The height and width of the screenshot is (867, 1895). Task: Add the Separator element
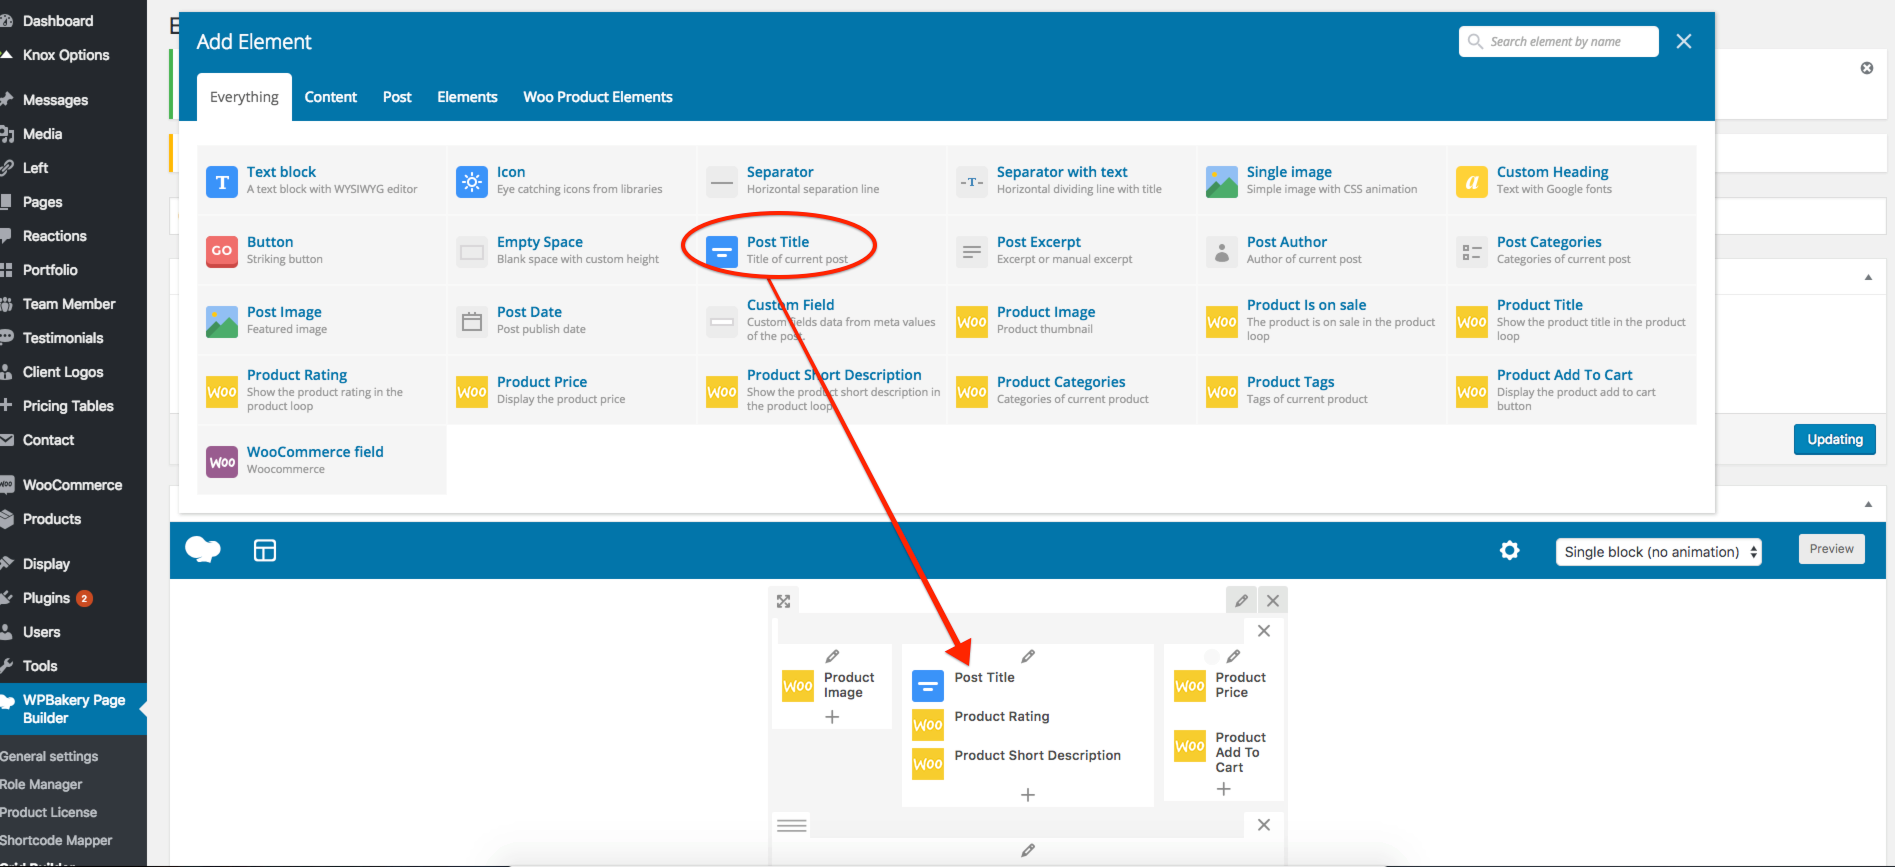click(x=821, y=181)
